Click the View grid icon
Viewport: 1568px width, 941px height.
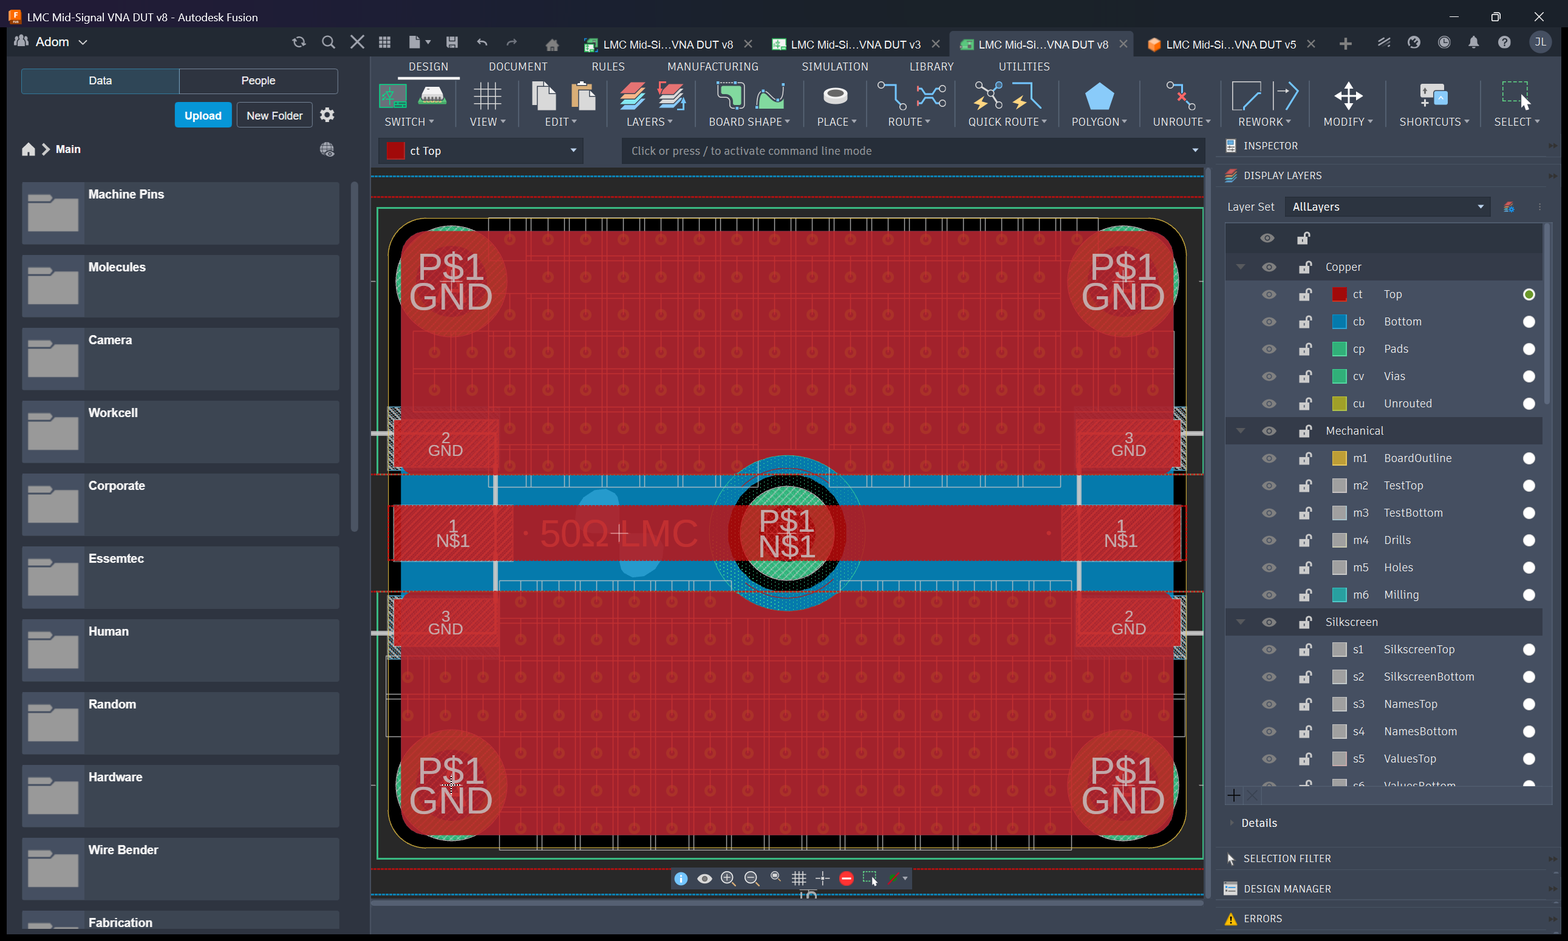(x=487, y=97)
